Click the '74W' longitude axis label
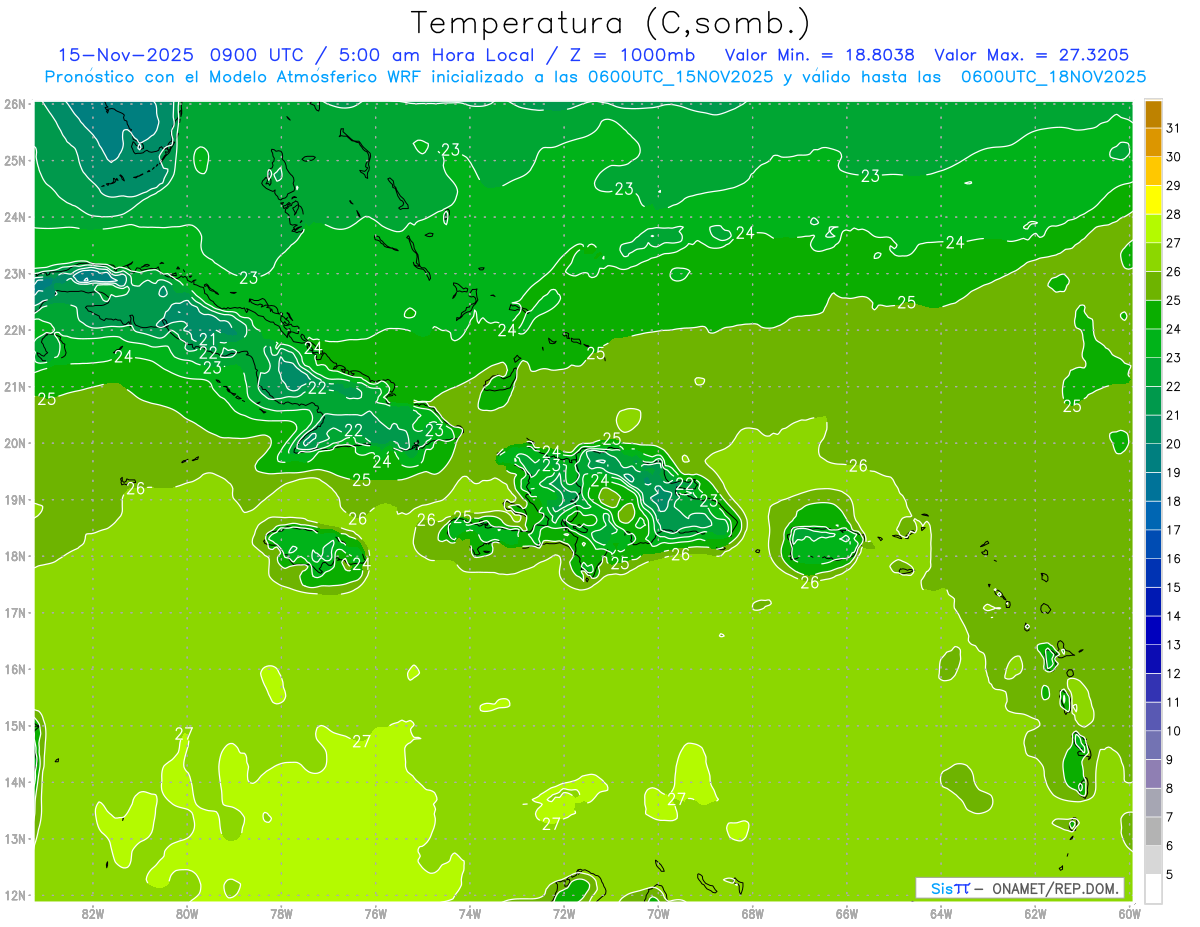This screenshot has height=927, width=1200. pos(470,913)
